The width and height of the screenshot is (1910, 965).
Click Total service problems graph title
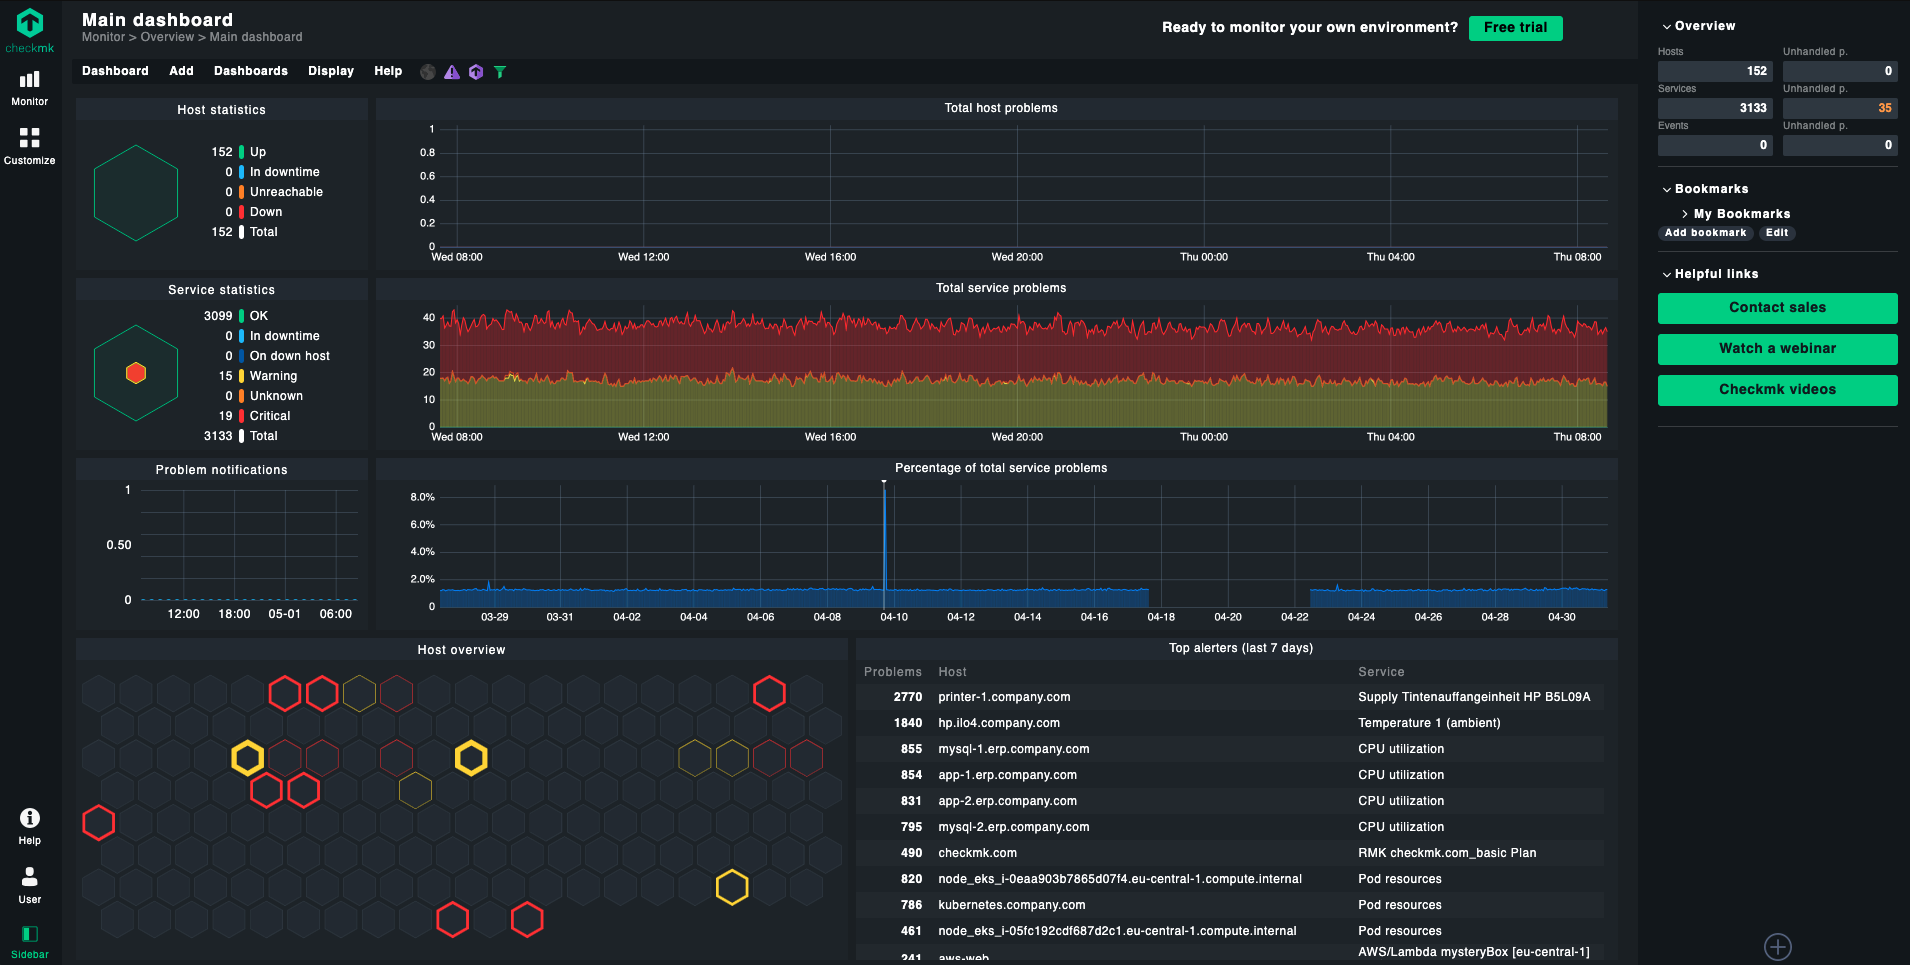(x=1001, y=288)
